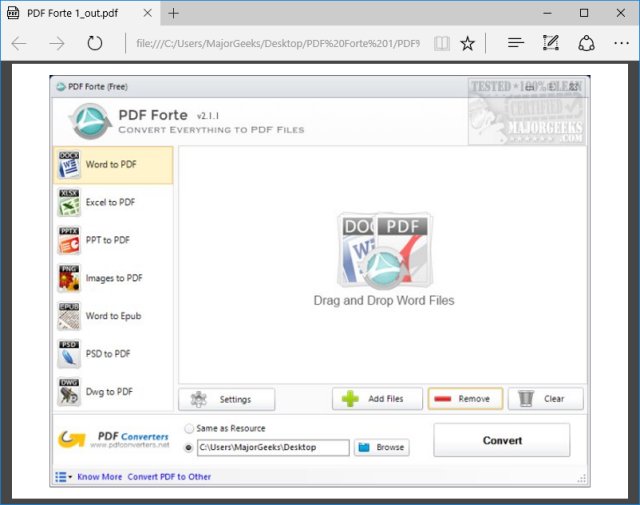
Task: Select the Same as Resource radio button
Action: (x=189, y=429)
